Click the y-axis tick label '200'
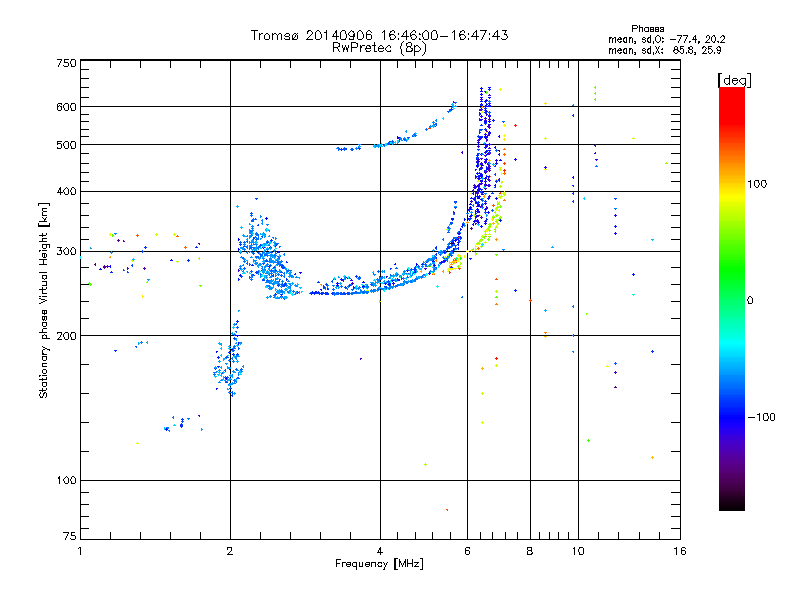The height and width of the screenshot is (600, 800). click(66, 336)
